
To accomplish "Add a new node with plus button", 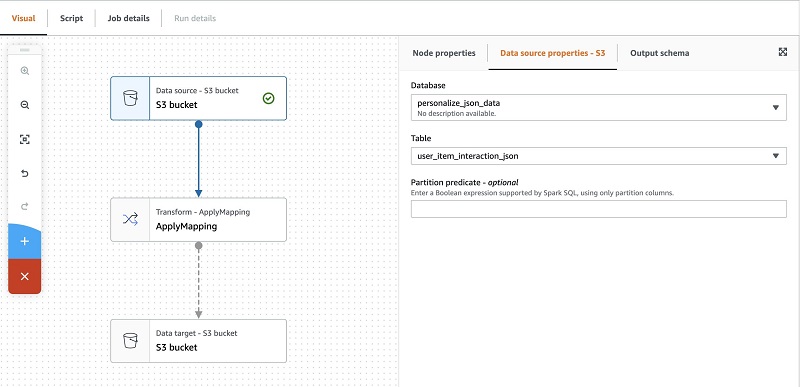I will (24, 241).
